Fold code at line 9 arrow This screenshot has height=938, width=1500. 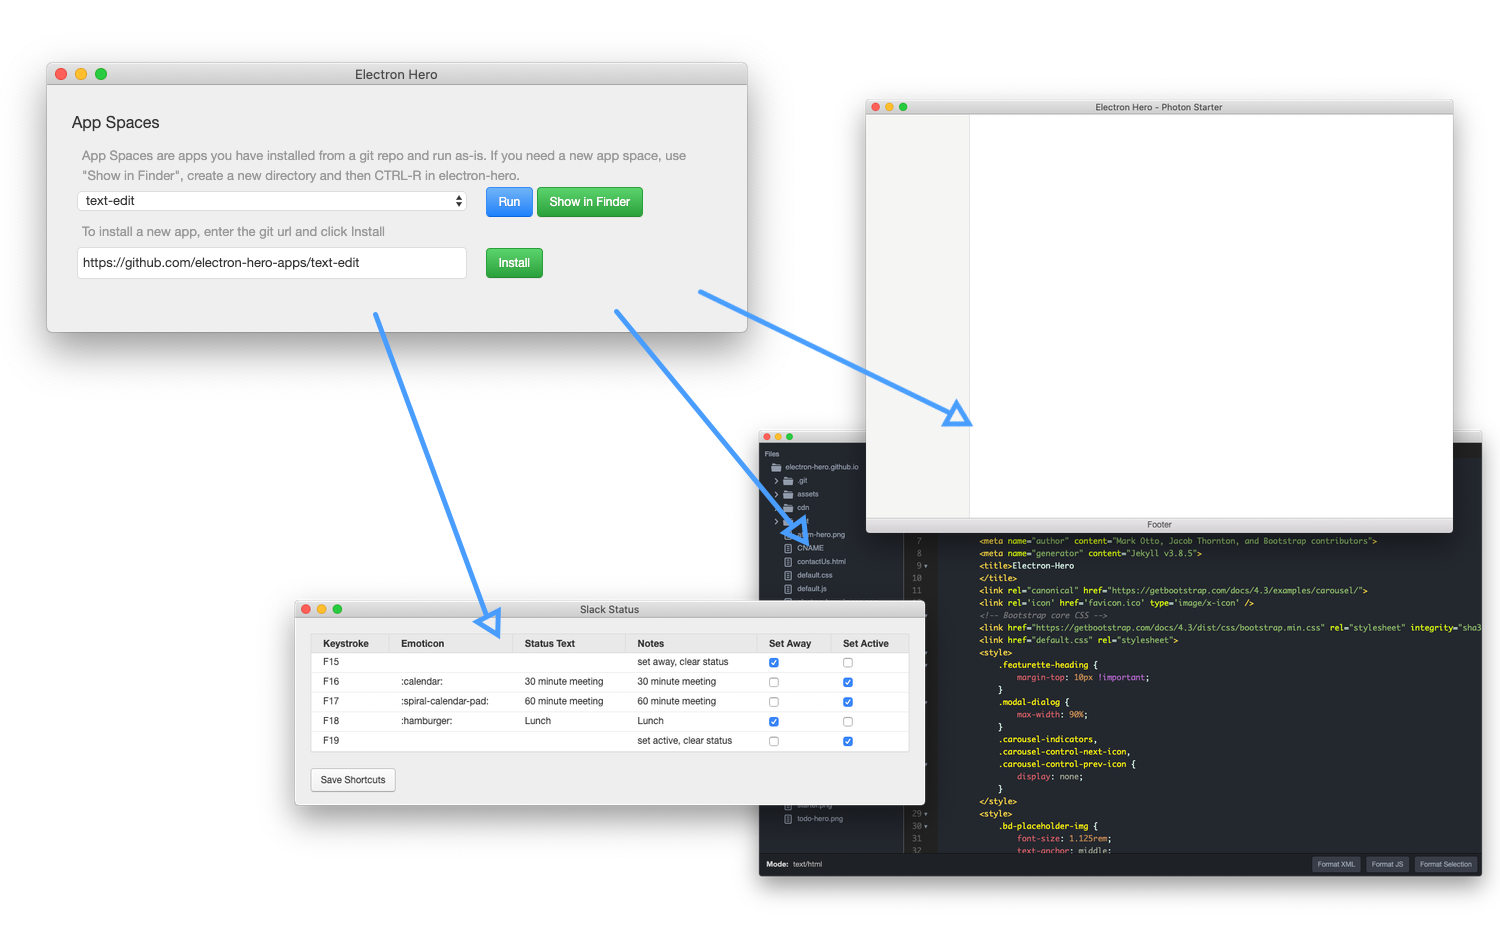926,566
